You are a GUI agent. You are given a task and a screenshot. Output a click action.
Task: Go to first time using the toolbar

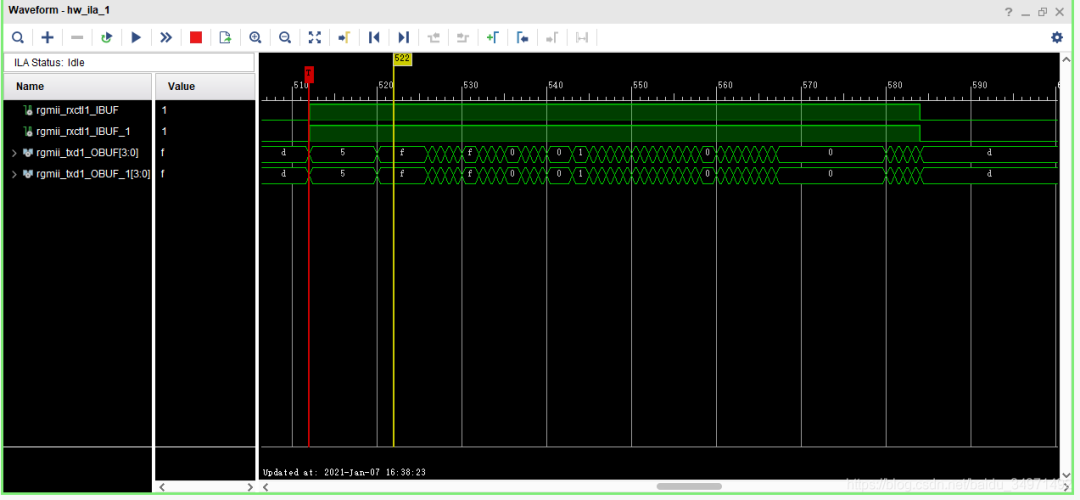tap(374, 37)
